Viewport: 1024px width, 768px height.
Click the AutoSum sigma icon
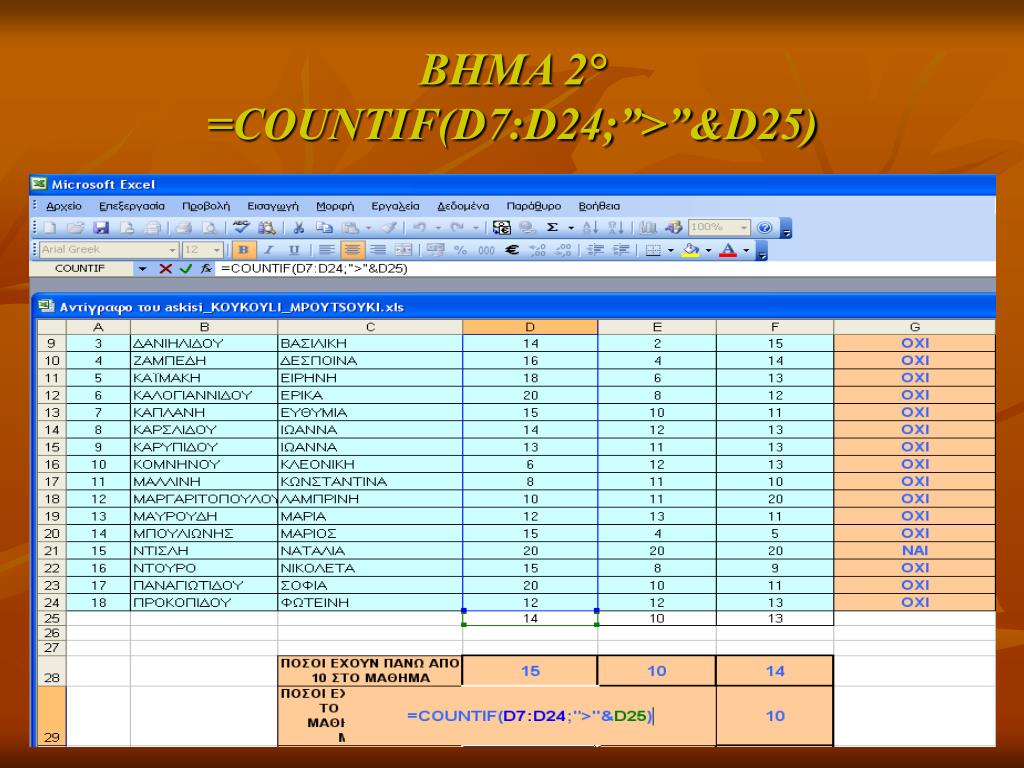pos(552,227)
